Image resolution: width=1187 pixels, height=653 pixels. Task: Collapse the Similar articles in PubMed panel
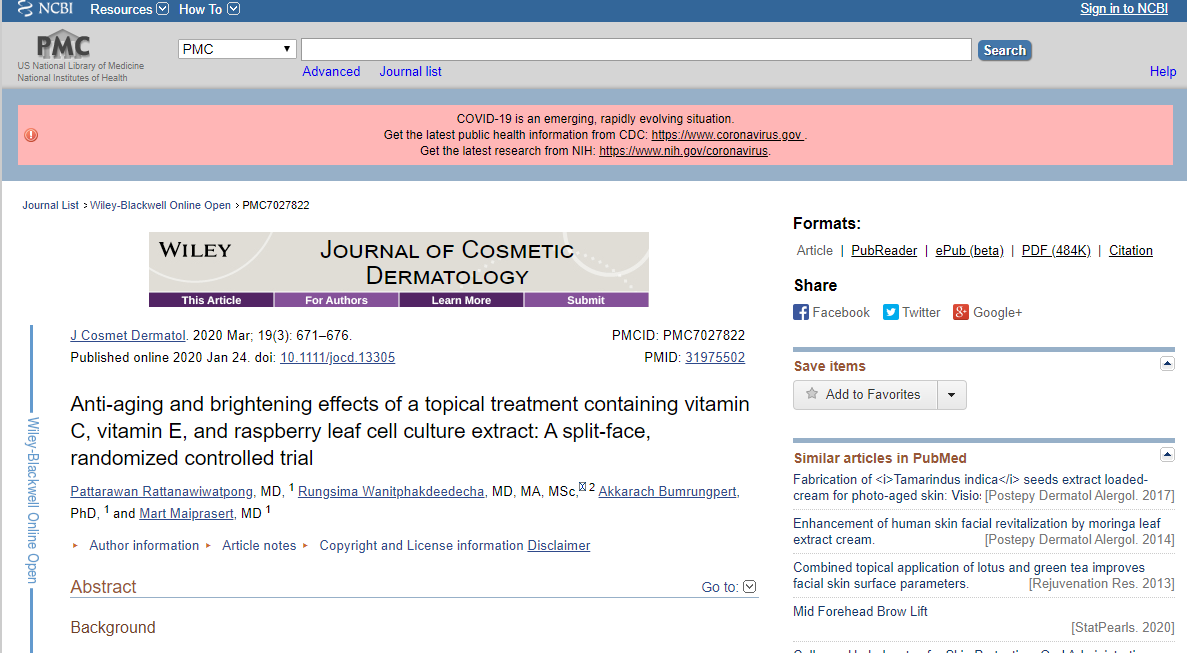(1167, 446)
